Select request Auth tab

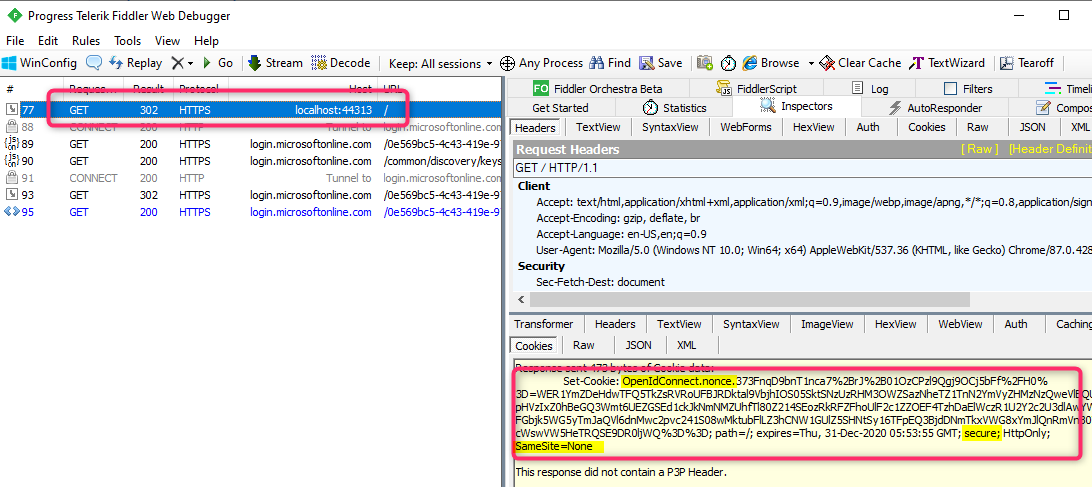coord(868,127)
